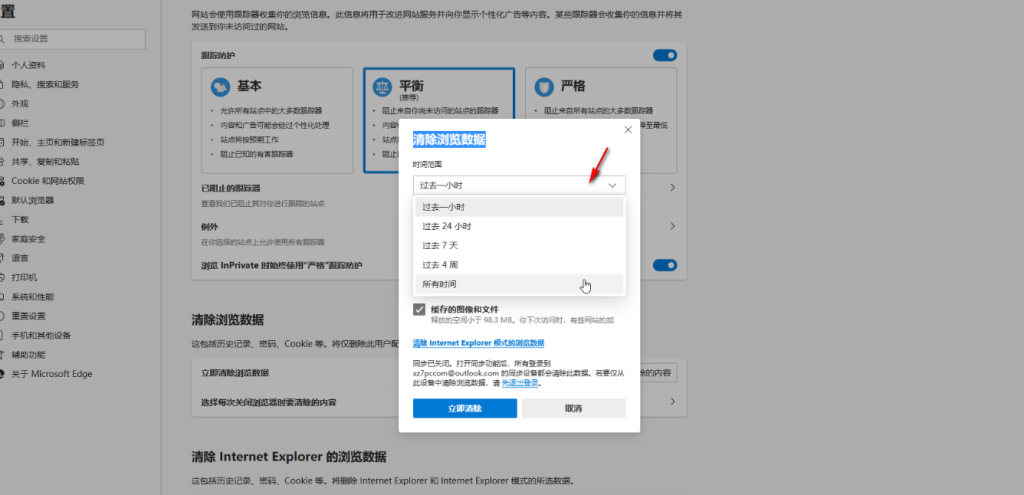Uncheck the 缓存的图像和文件 checkbox
Image resolution: width=1024 pixels, height=495 pixels.
click(x=419, y=310)
